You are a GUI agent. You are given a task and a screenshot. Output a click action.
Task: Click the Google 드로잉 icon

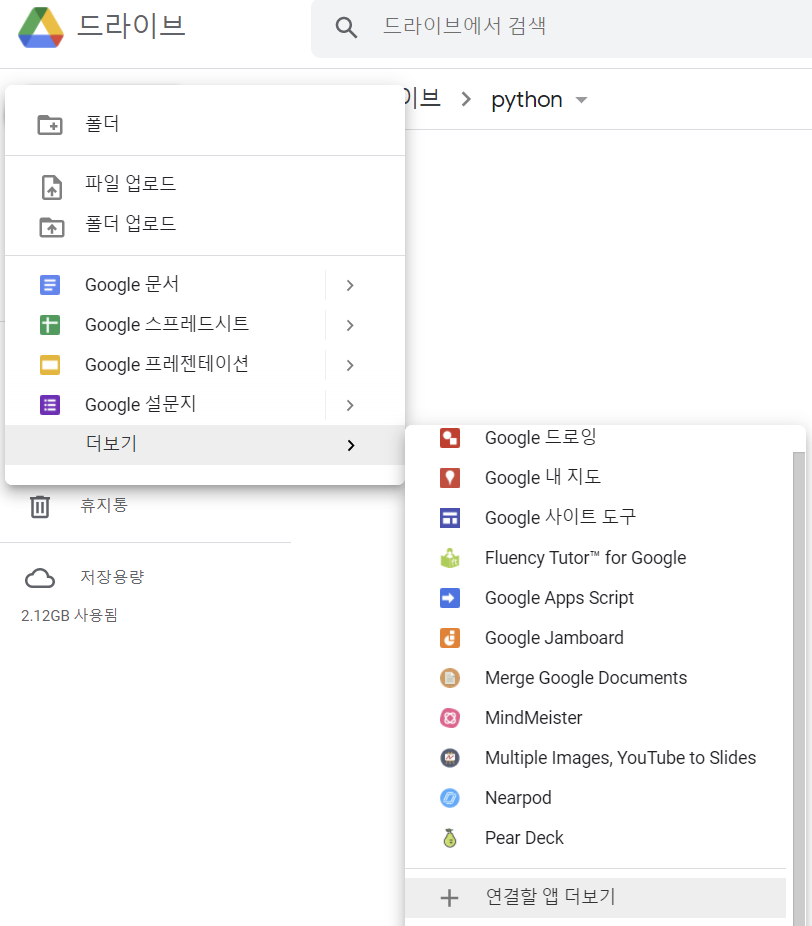tap(450, 438)
